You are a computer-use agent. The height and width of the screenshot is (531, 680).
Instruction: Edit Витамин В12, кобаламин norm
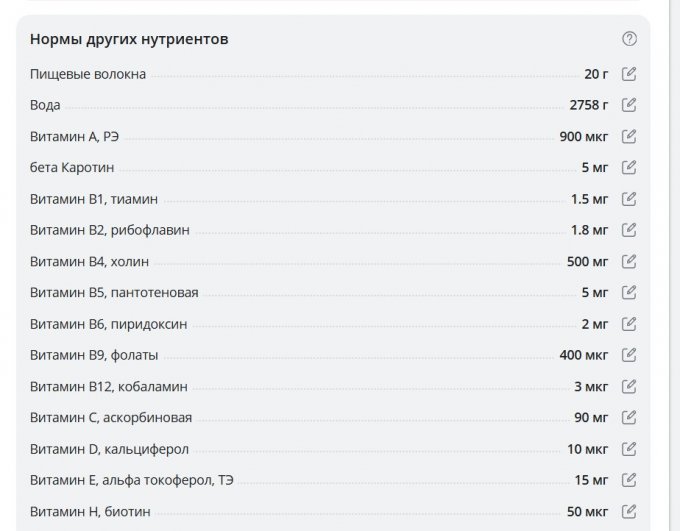click(x=629, y=386)
